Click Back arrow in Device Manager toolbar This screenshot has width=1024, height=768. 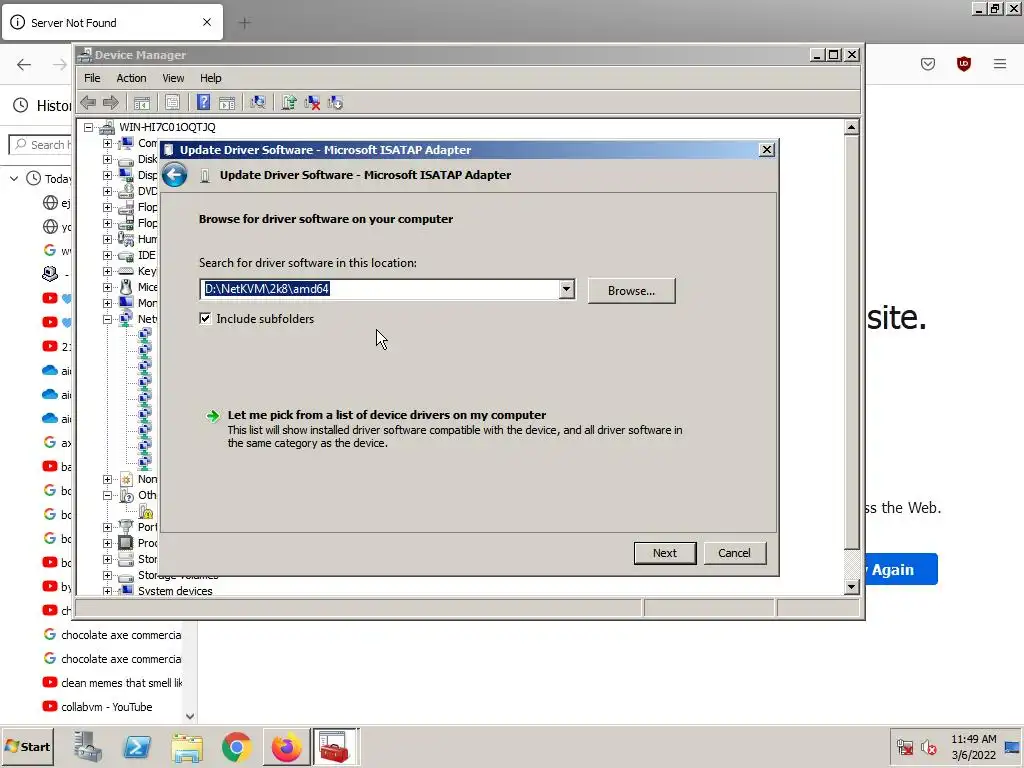[88, 103]
